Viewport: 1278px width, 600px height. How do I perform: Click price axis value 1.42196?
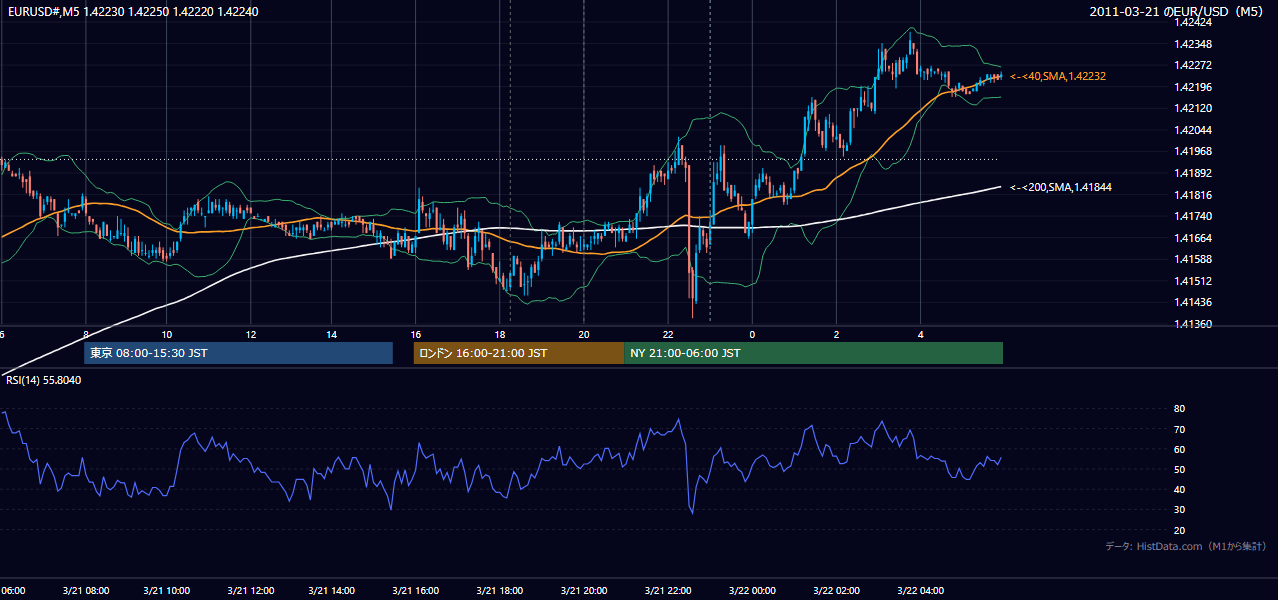point(1192,87)
